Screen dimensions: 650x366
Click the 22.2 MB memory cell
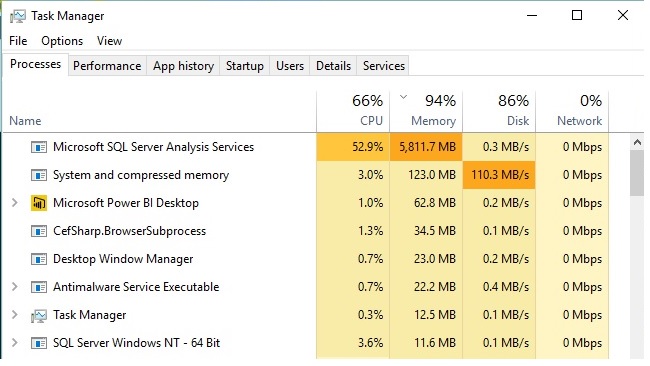pyautogui.click(x=426, y=287)
